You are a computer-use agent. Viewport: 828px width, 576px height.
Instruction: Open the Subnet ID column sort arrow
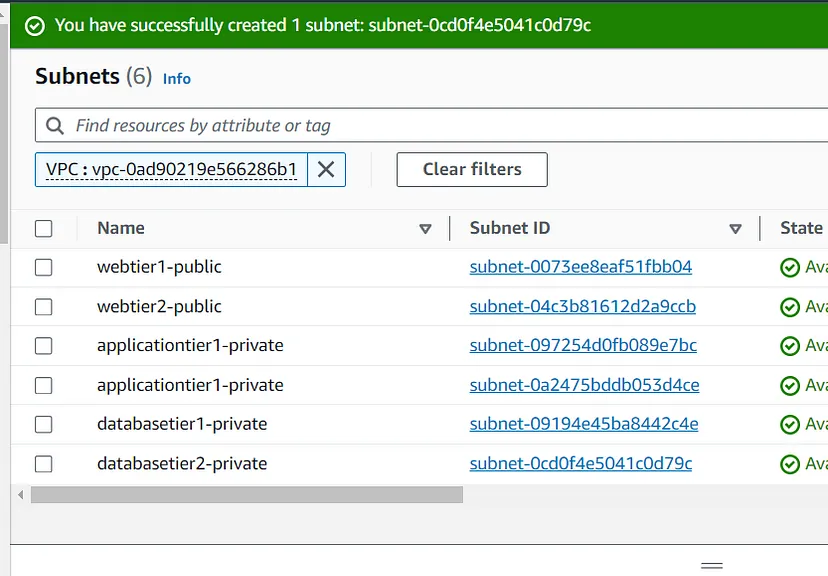(x=736, y=229)
